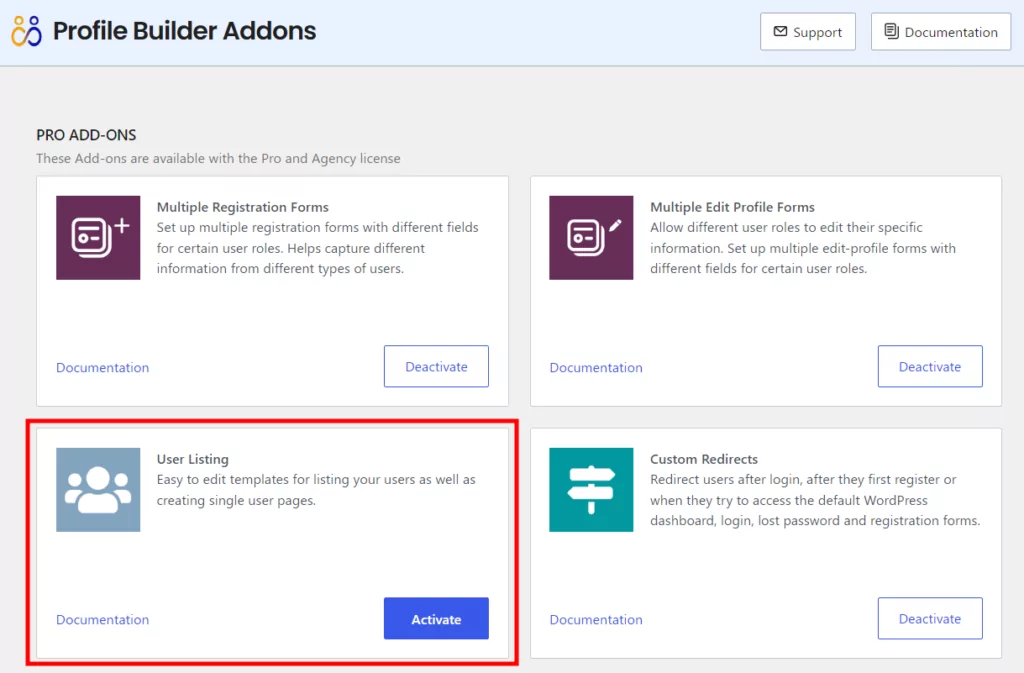This screenshot has height=673, width=1024.
Task: Open Documentation link for User Listing
Action: tap(103, 619)
